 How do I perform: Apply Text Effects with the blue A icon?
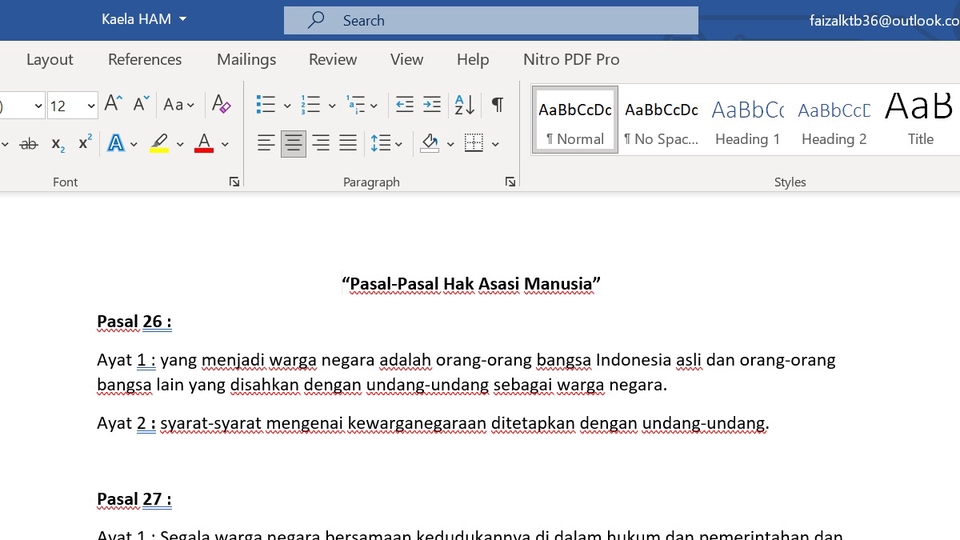[115, 143]
